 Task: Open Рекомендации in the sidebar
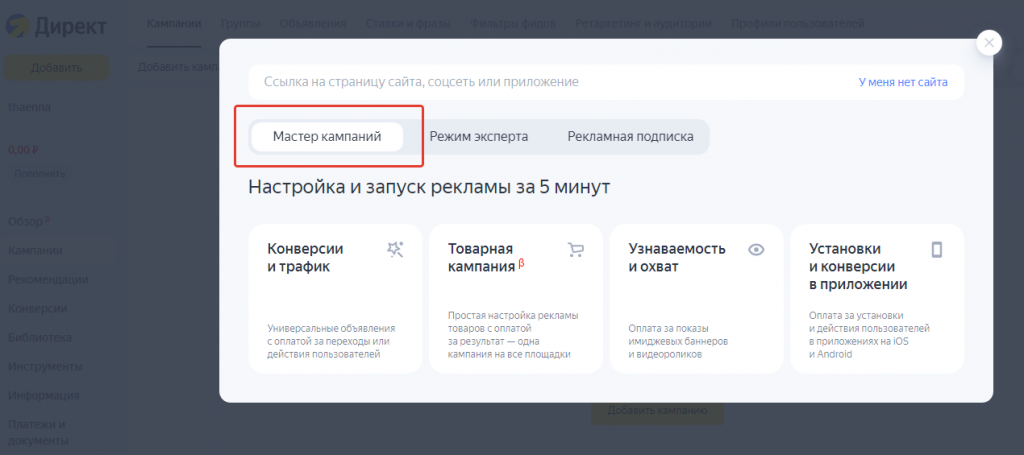pos(48,279)
